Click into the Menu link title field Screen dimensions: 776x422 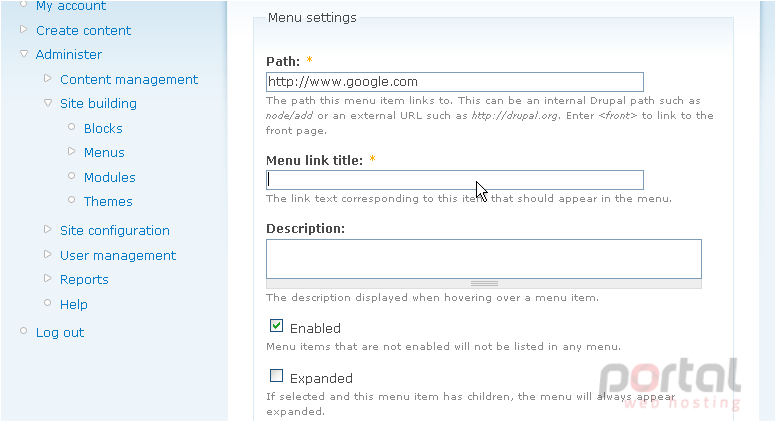pyautogui.click(x=455, y=180)
